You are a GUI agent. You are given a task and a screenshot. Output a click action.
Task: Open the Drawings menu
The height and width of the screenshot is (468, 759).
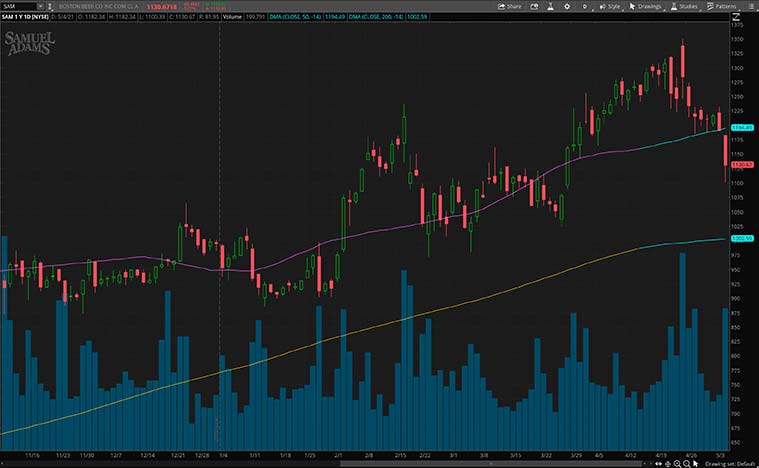click(647, 6)
